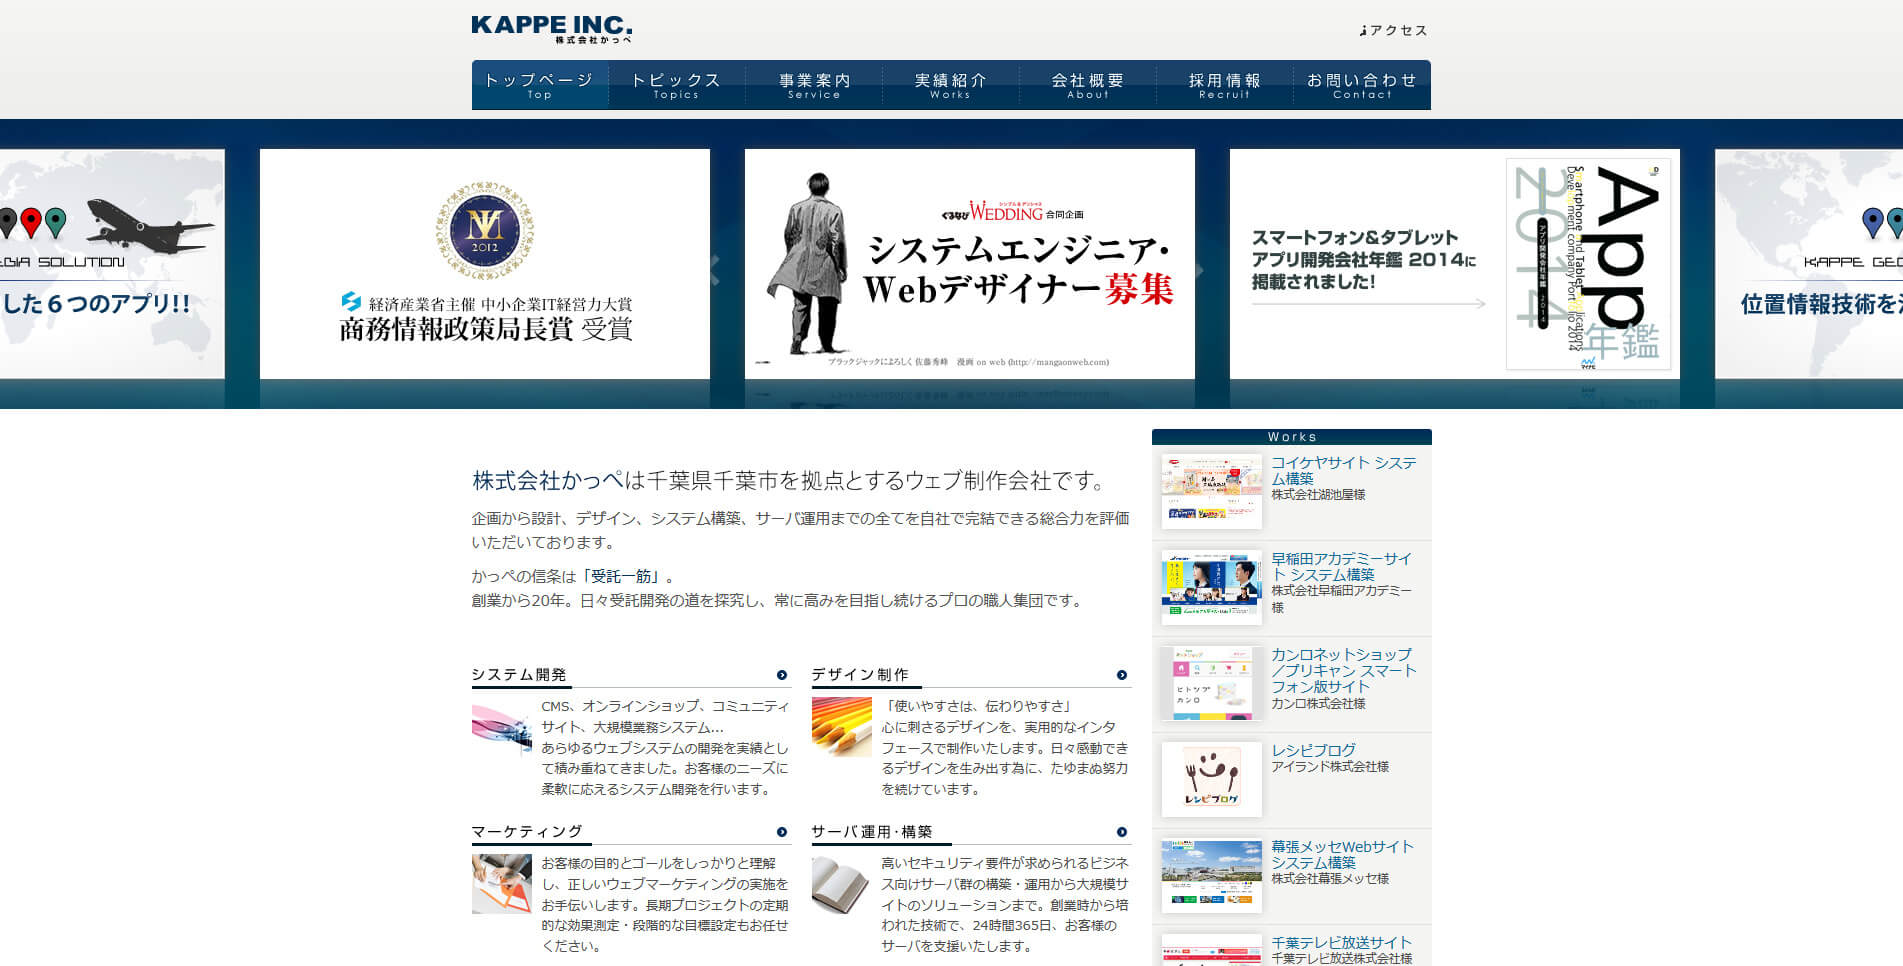Click the レシピブログ smiley thumbnail

(1212, 780)
